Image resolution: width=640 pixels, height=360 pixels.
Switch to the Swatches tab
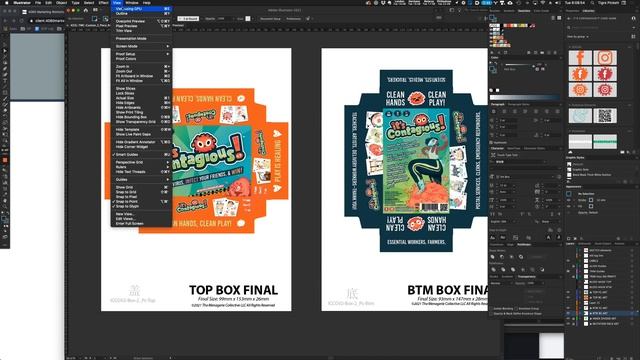[x=524, y=11]
